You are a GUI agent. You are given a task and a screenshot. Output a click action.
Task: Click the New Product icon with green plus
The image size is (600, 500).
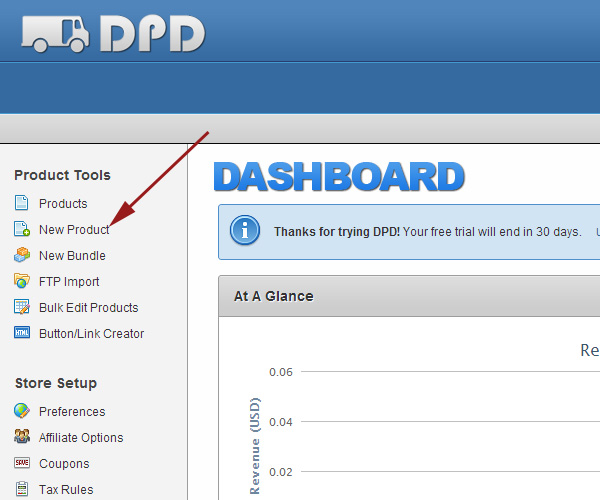pos(22,229)
